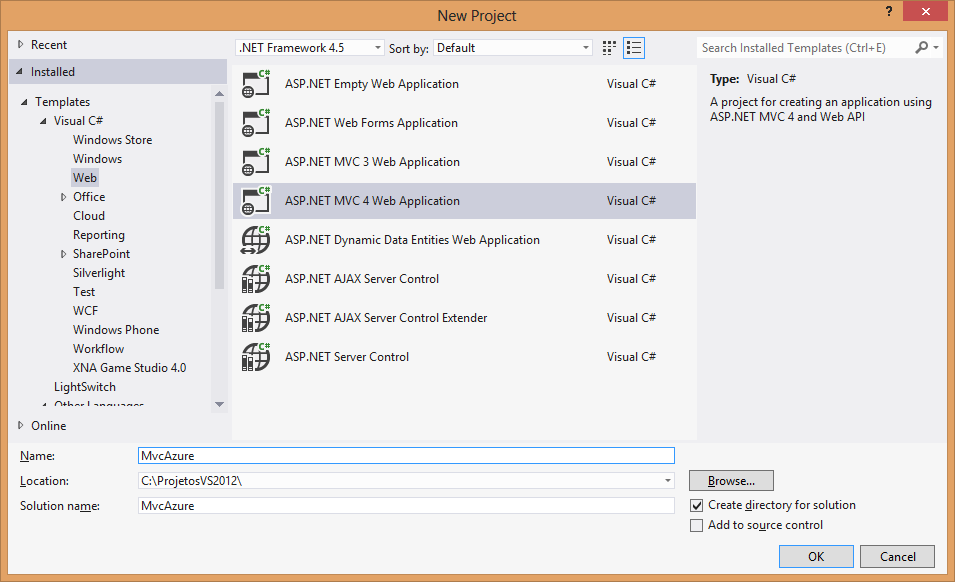Viewport: 955px width, 582px height.
Task: Open the Sort by Default dropdown
Action: [x=585, y=47]
